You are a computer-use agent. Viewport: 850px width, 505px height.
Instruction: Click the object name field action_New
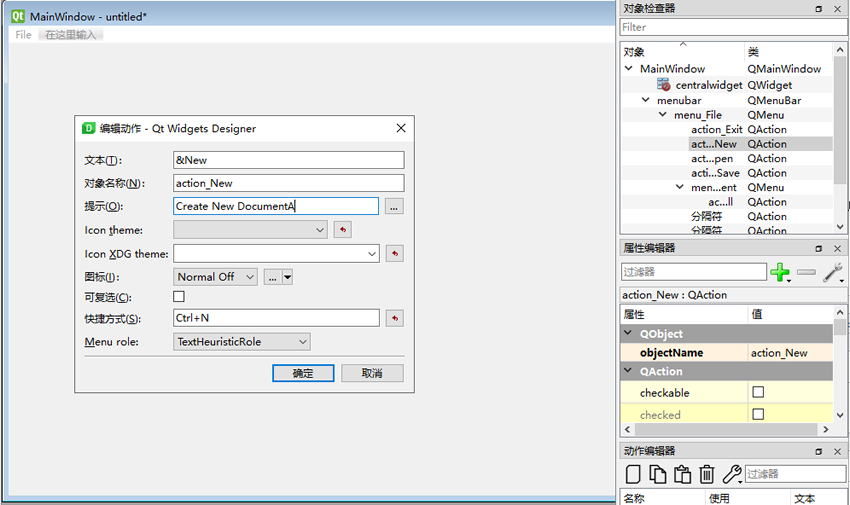289,183
